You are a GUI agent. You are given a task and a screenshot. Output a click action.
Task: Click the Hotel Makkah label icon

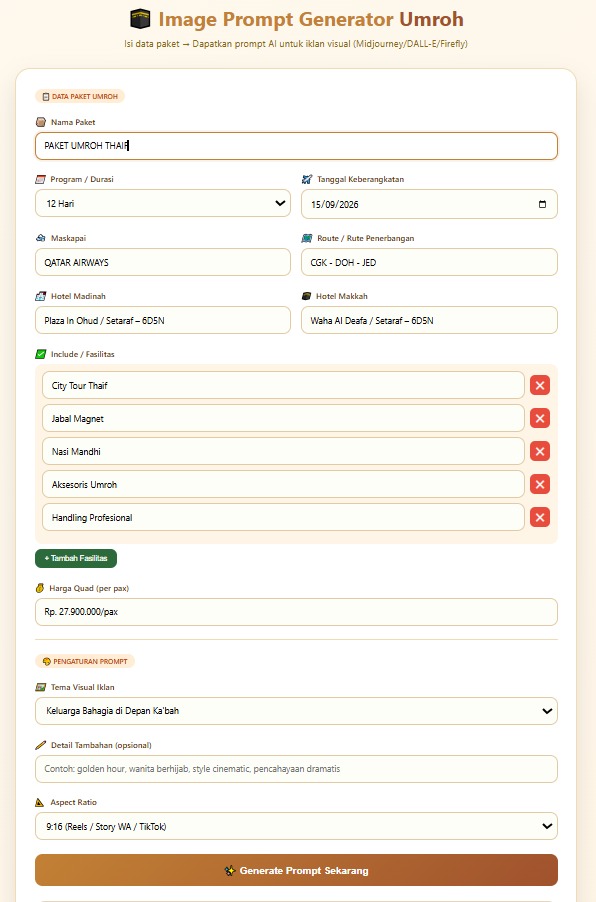click(307, 296)
